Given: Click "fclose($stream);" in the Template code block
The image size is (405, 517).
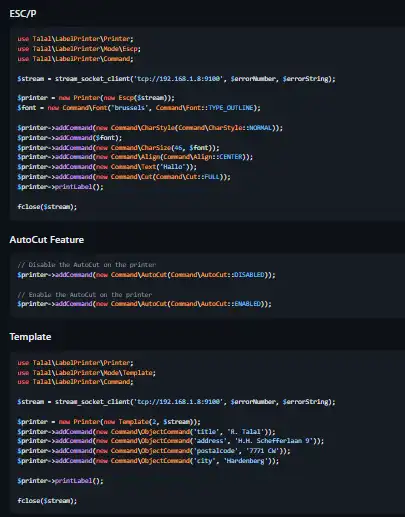Looking at the screenshot, I should click(x=47, y=501).
